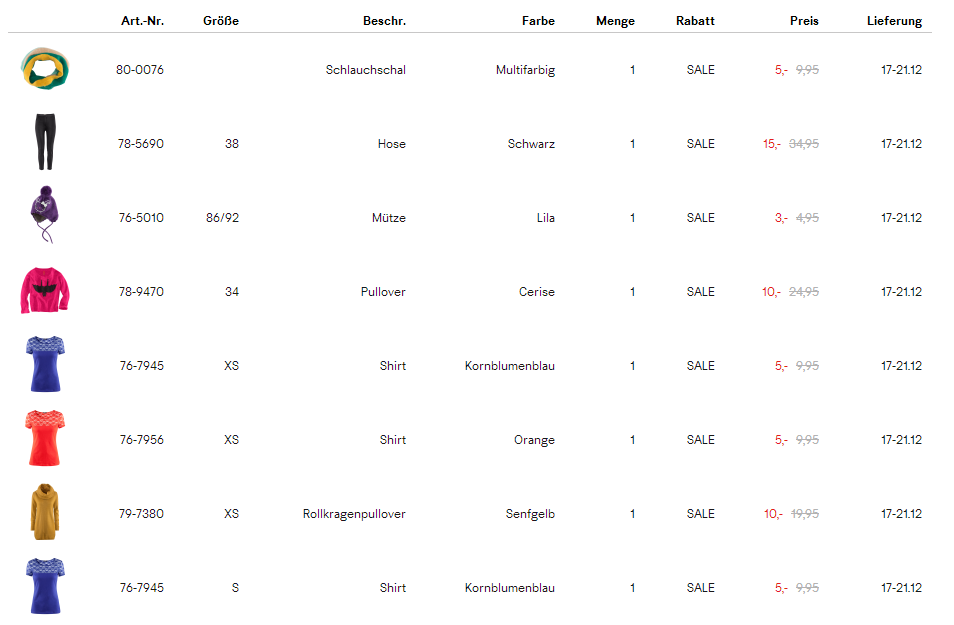Click article number 76-5010
The height and width of the screenshot is (625, 954).
(141, 218)
